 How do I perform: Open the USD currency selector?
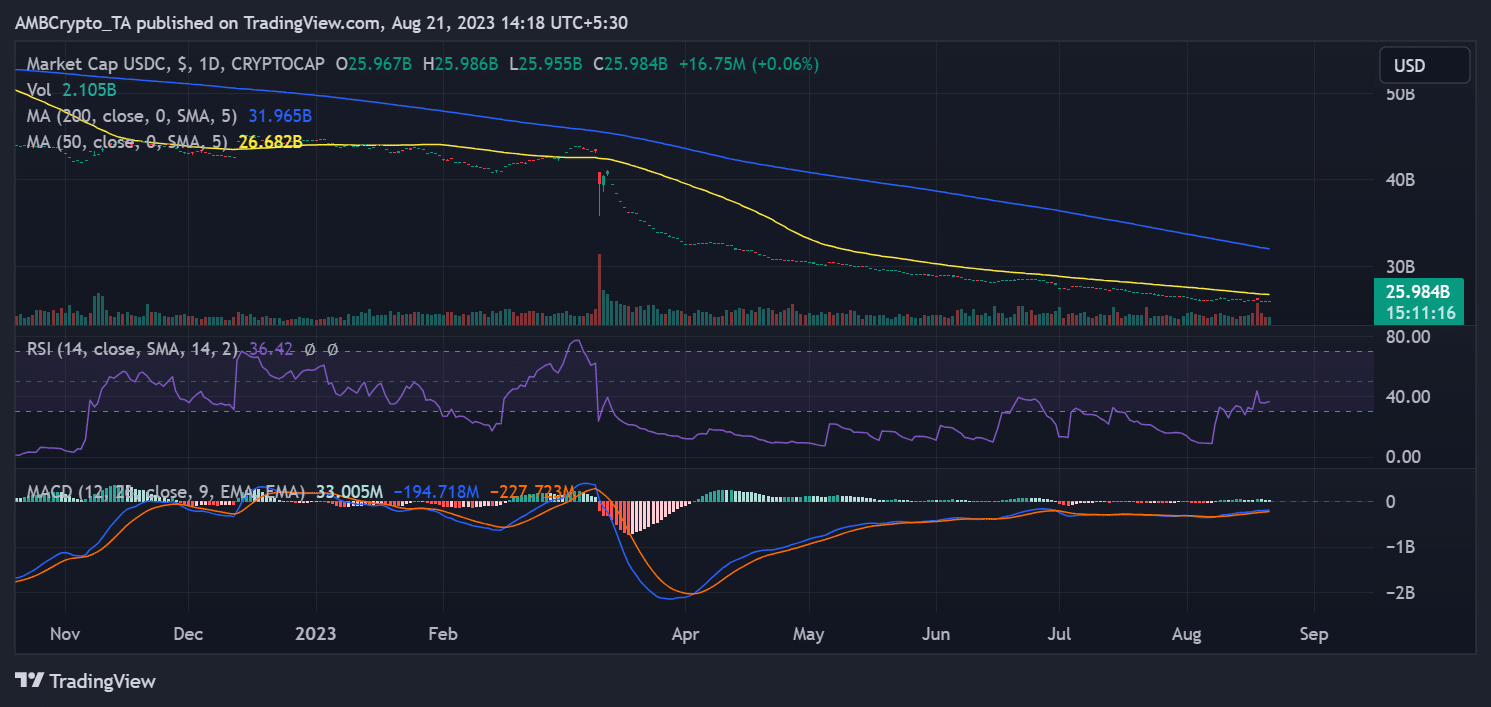[x=1425, y=66]
